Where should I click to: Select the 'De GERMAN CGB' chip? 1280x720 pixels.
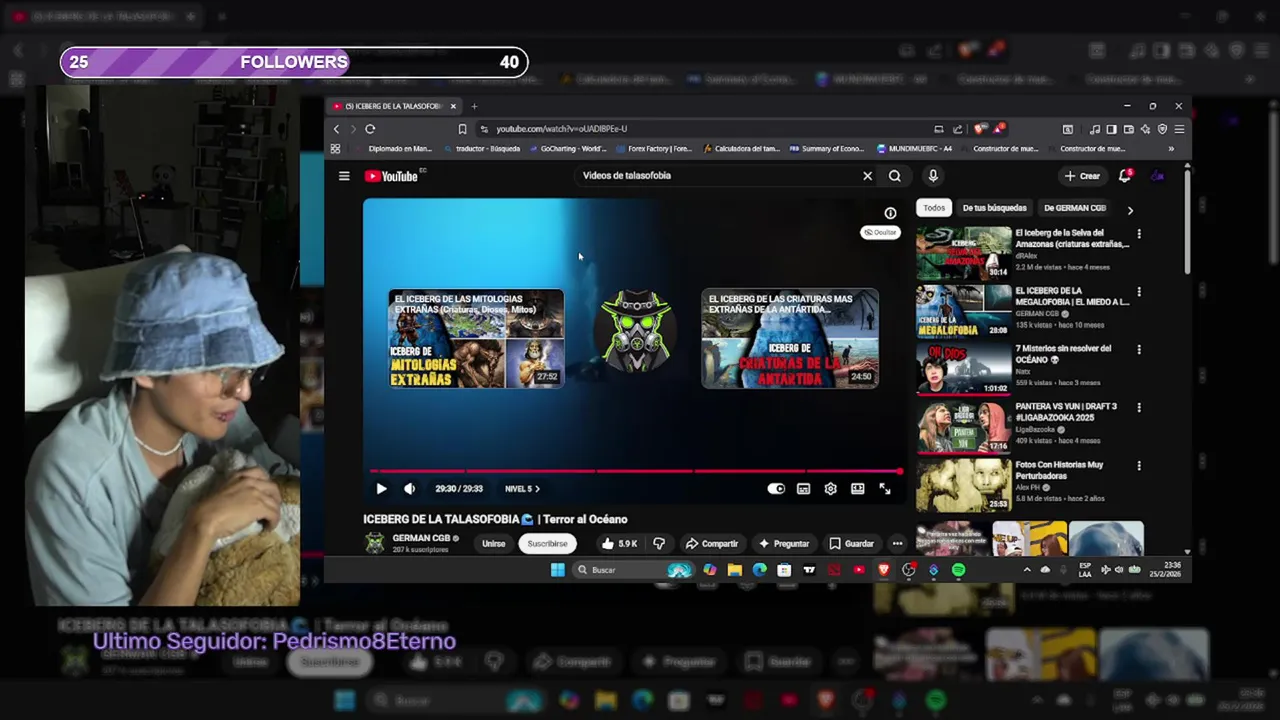(1075, 208)
